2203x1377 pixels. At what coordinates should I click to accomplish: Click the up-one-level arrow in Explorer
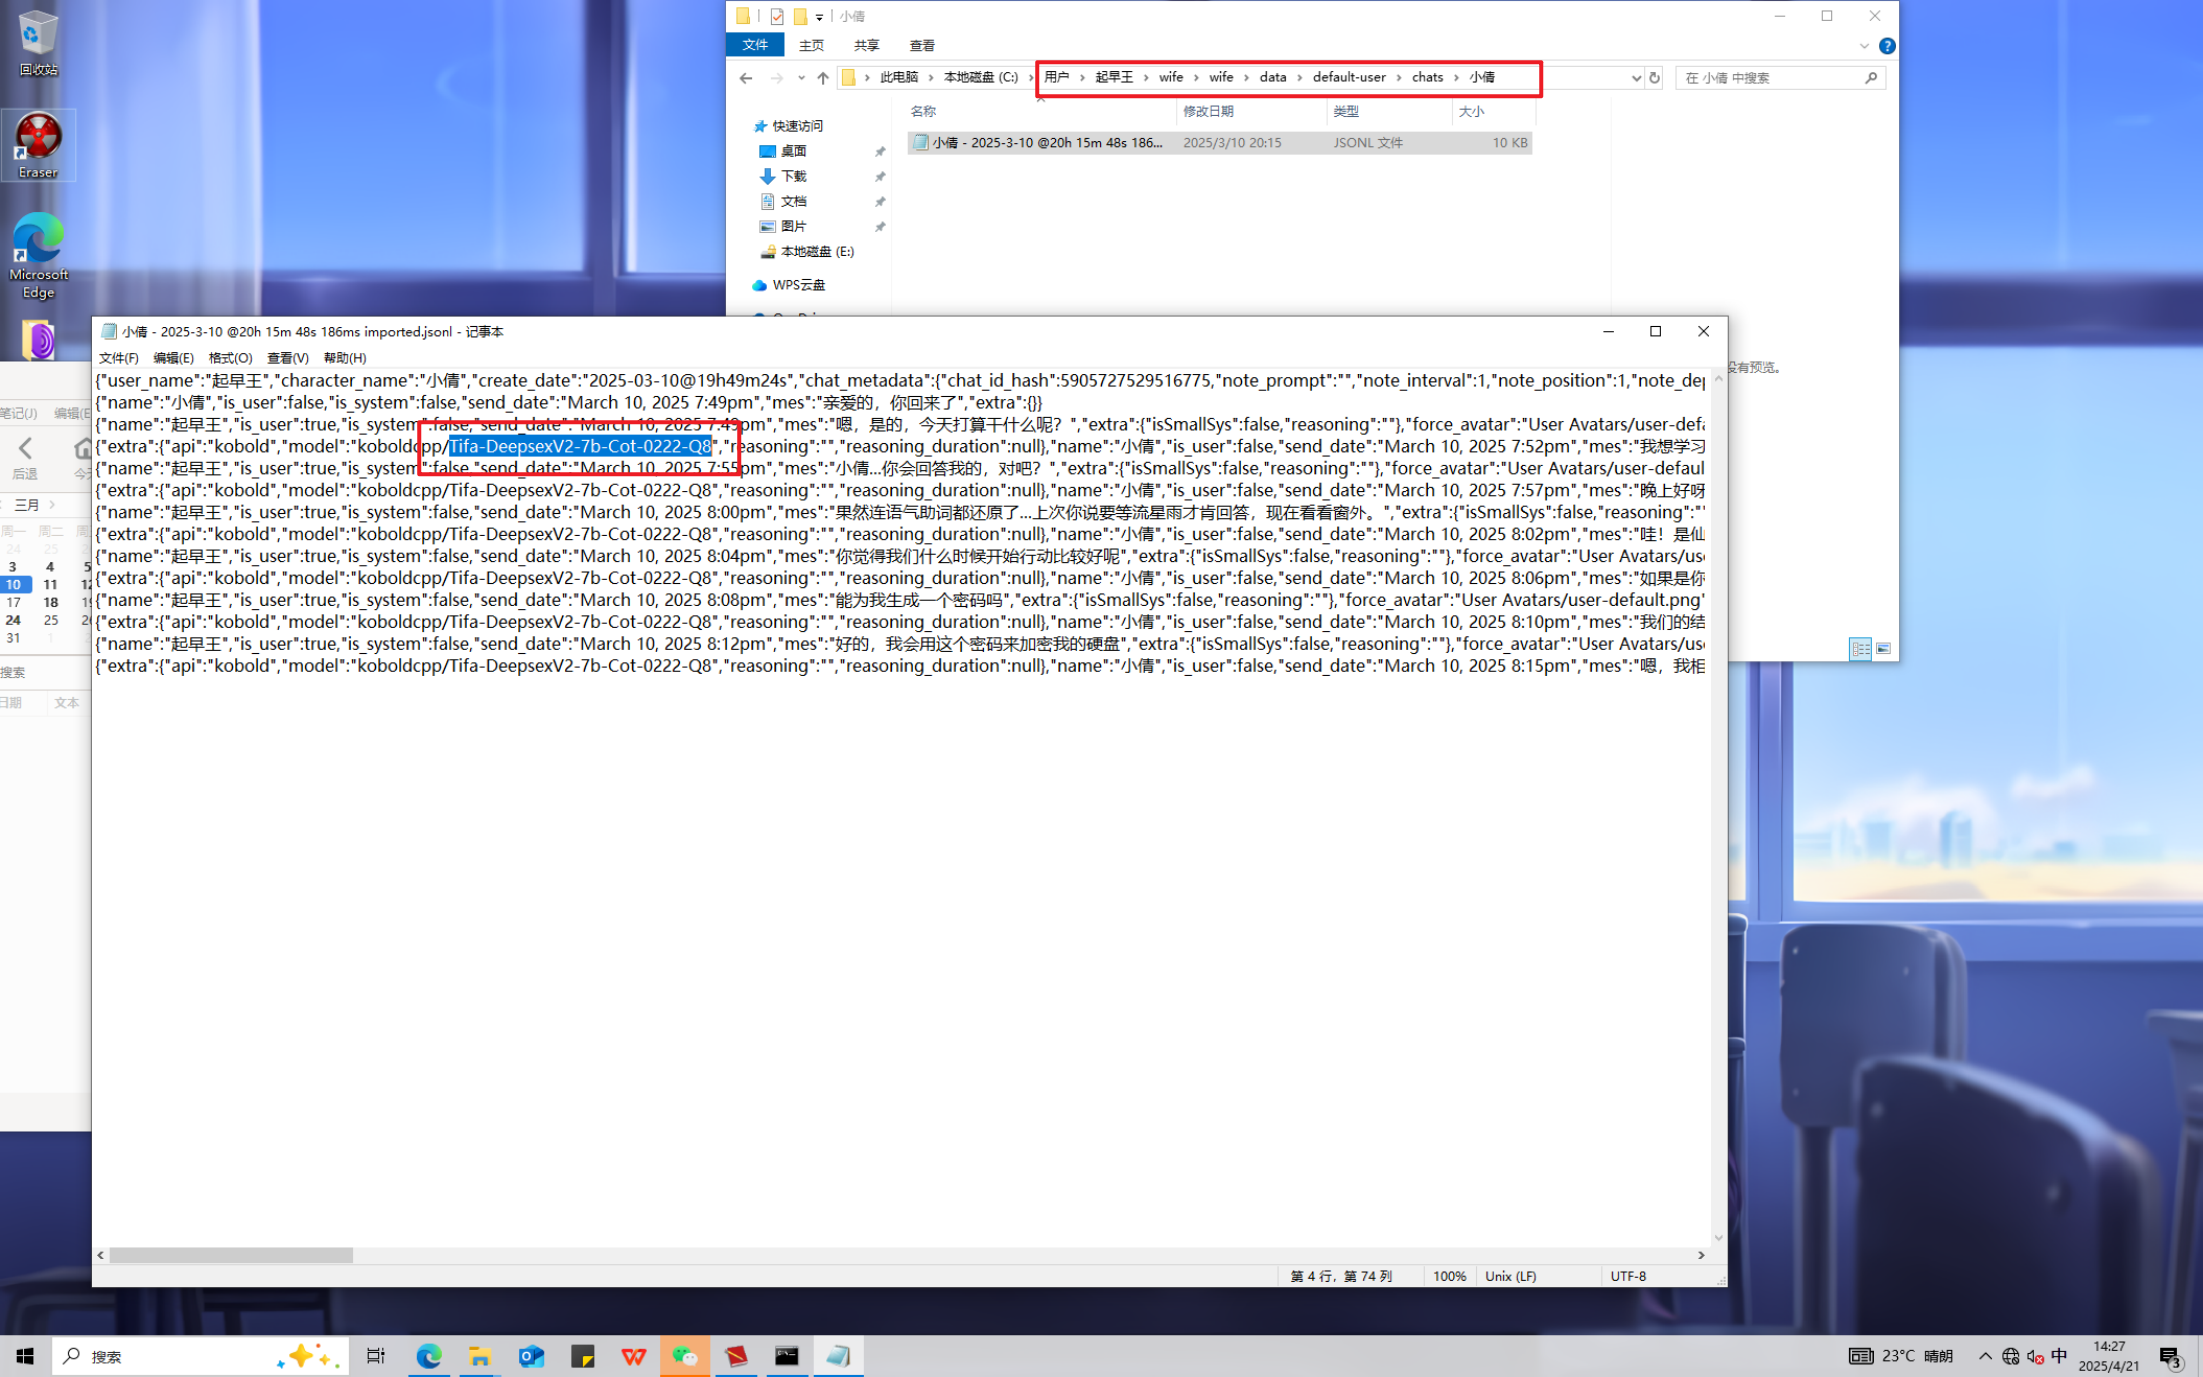[822, 78]
